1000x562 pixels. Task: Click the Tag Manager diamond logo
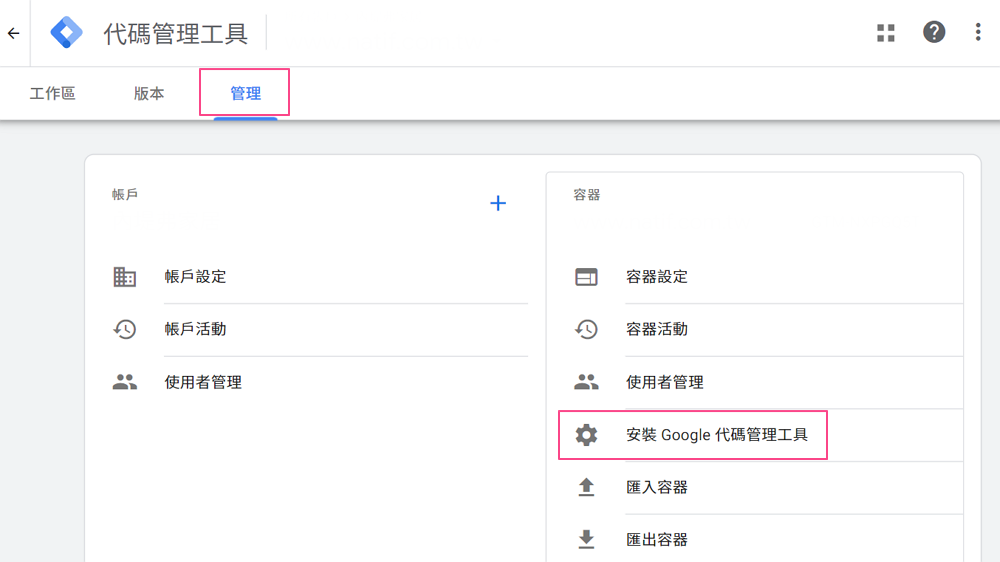[x=66, y=32]
